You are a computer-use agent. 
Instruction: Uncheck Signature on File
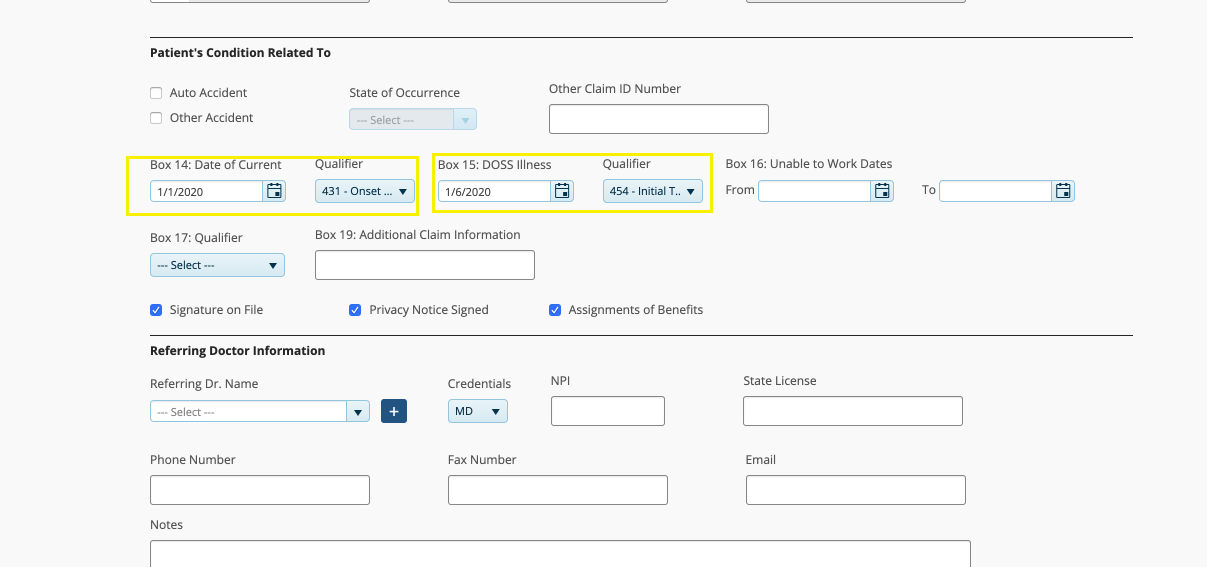coord(156,310)
